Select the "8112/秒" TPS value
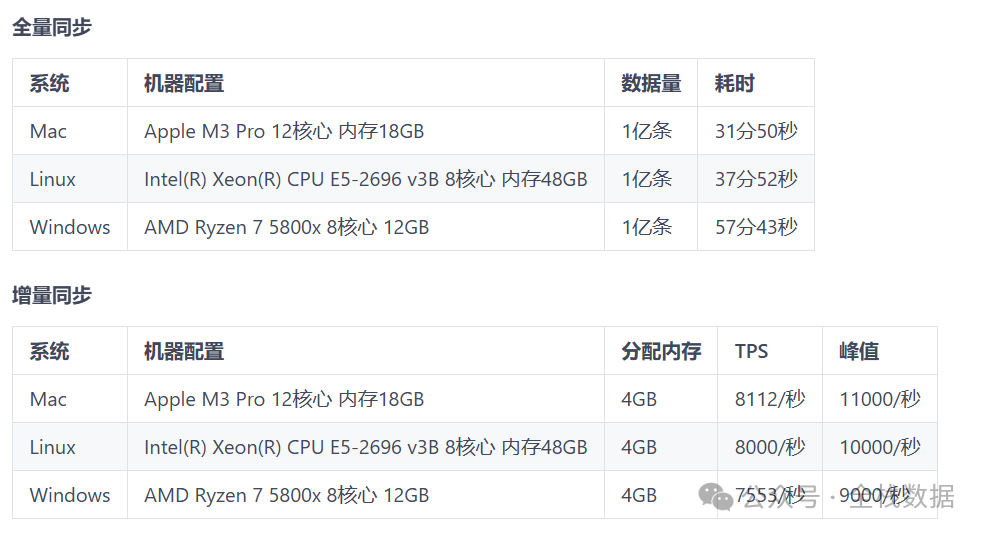Image resolution: width=985 pixels, height=535 pixels. pyautogui.click(x=769, y=399)
